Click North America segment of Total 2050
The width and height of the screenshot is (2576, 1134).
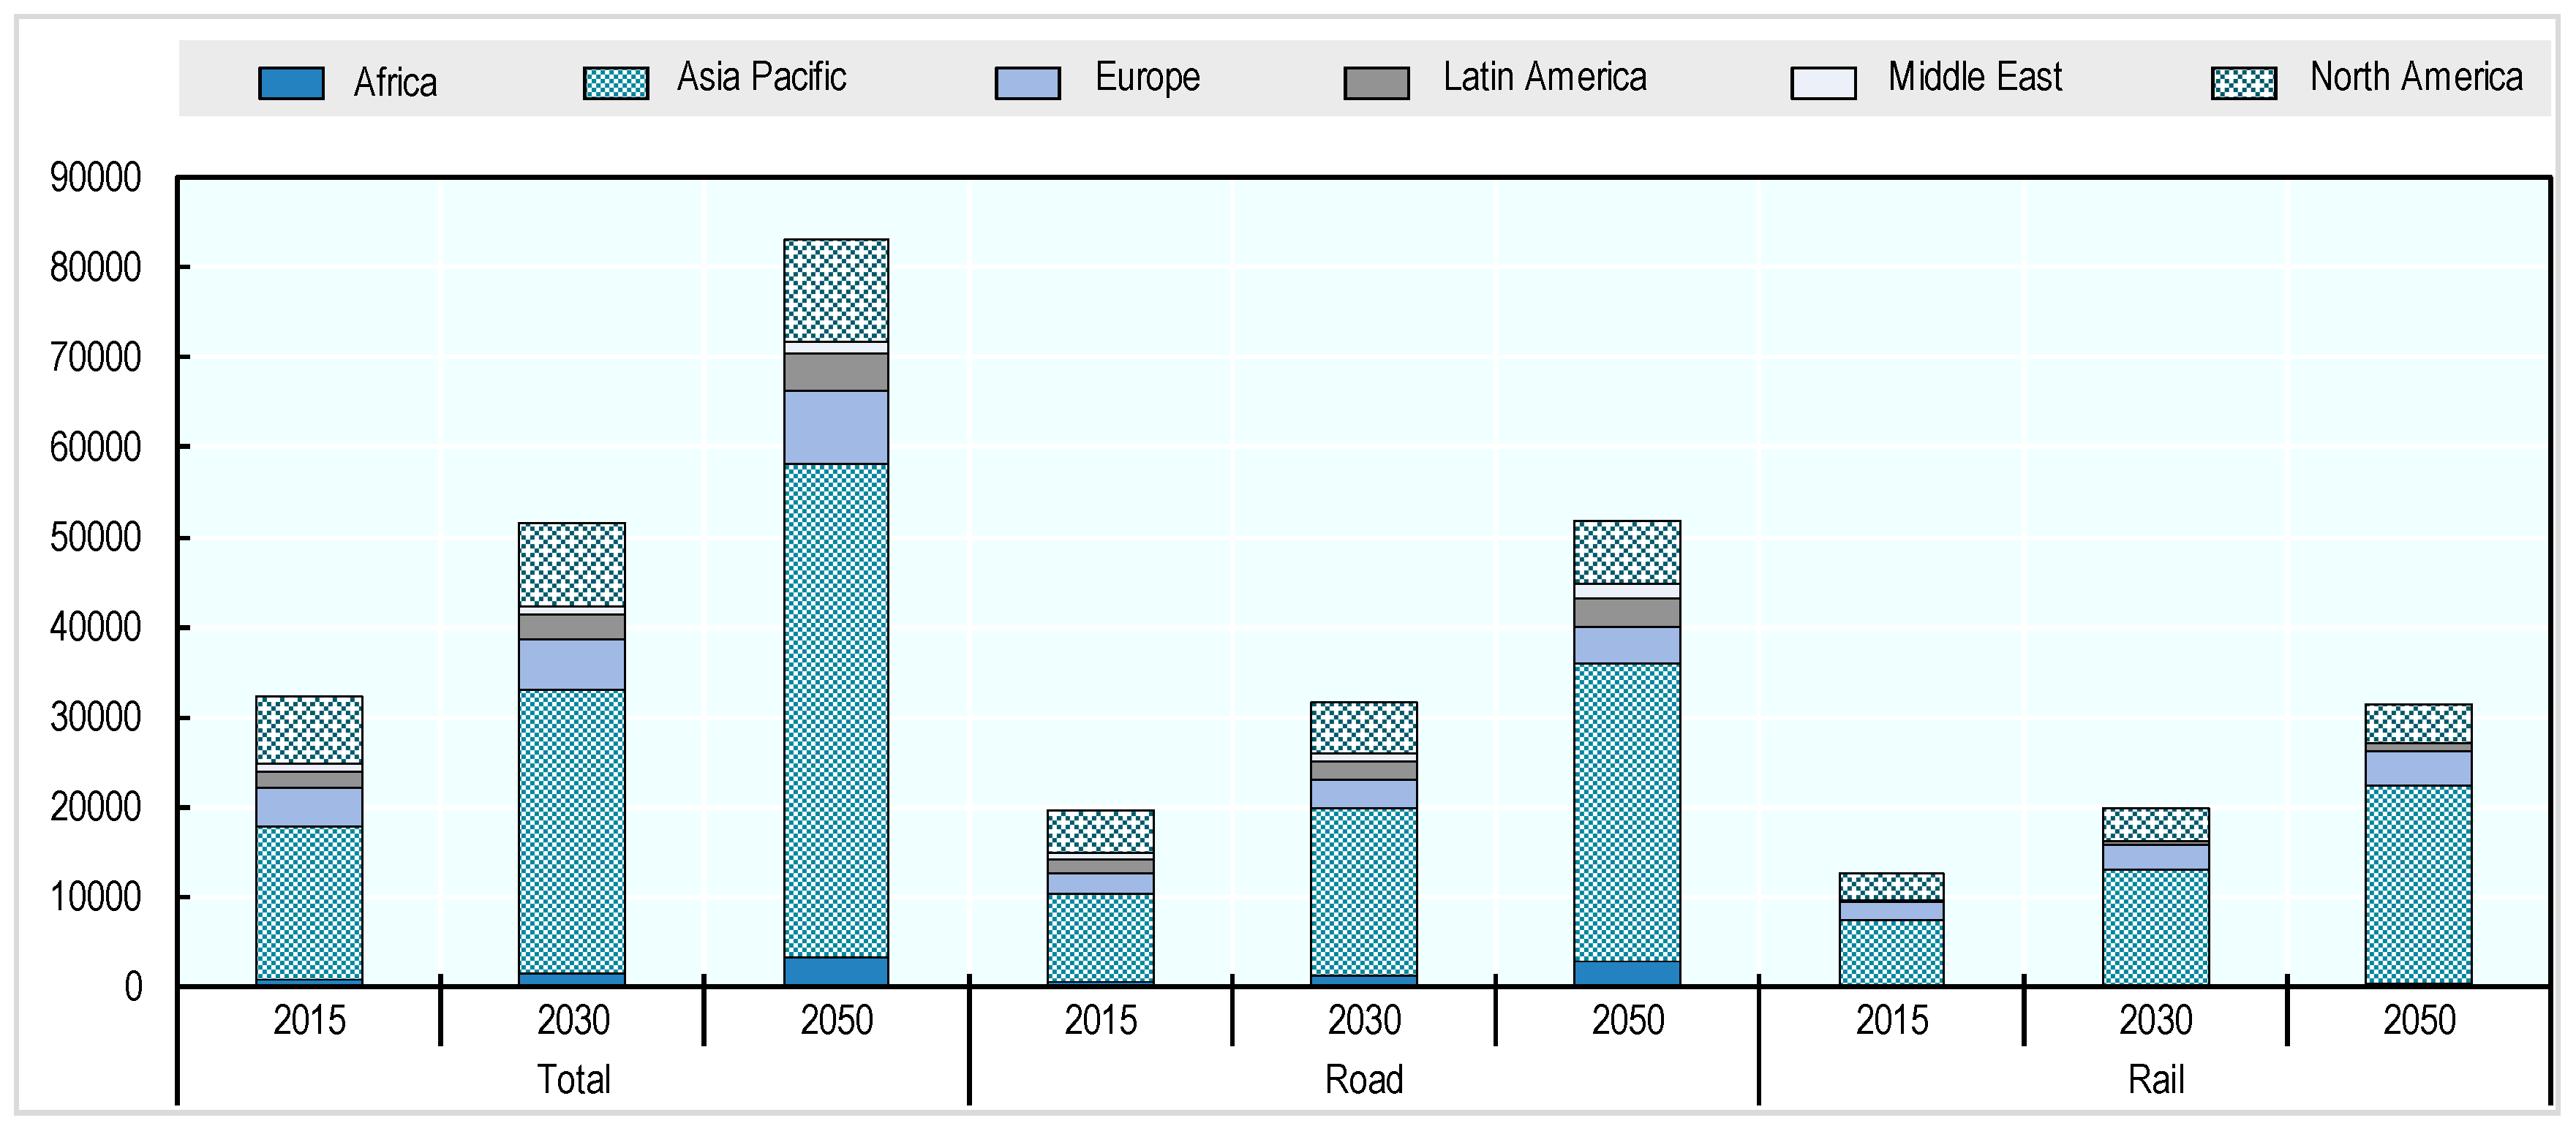[x=836, y=290]
